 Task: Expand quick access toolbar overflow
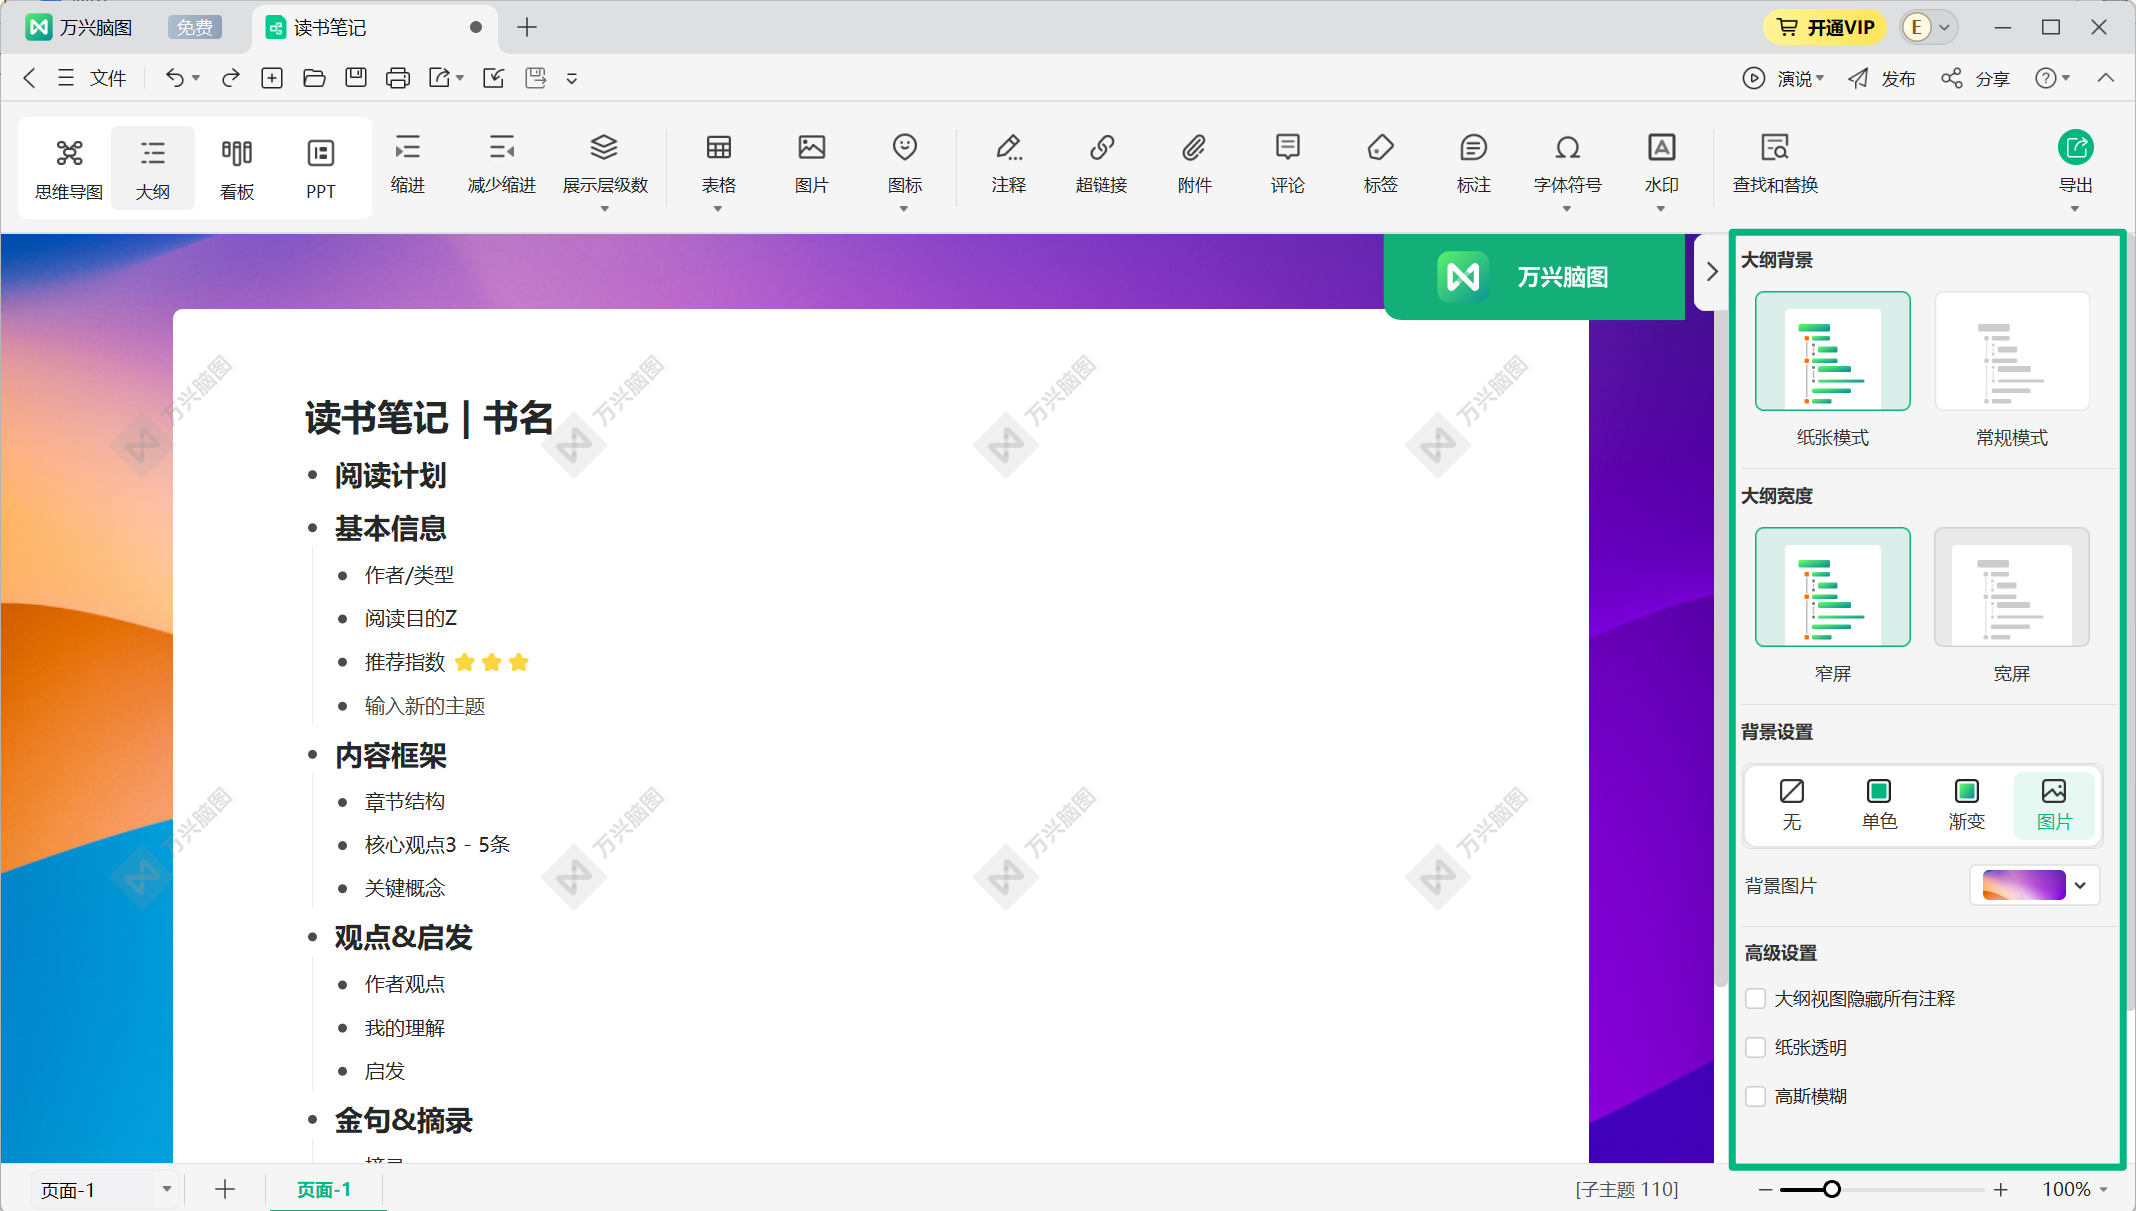pyautogui.click(x=572, y=78)
